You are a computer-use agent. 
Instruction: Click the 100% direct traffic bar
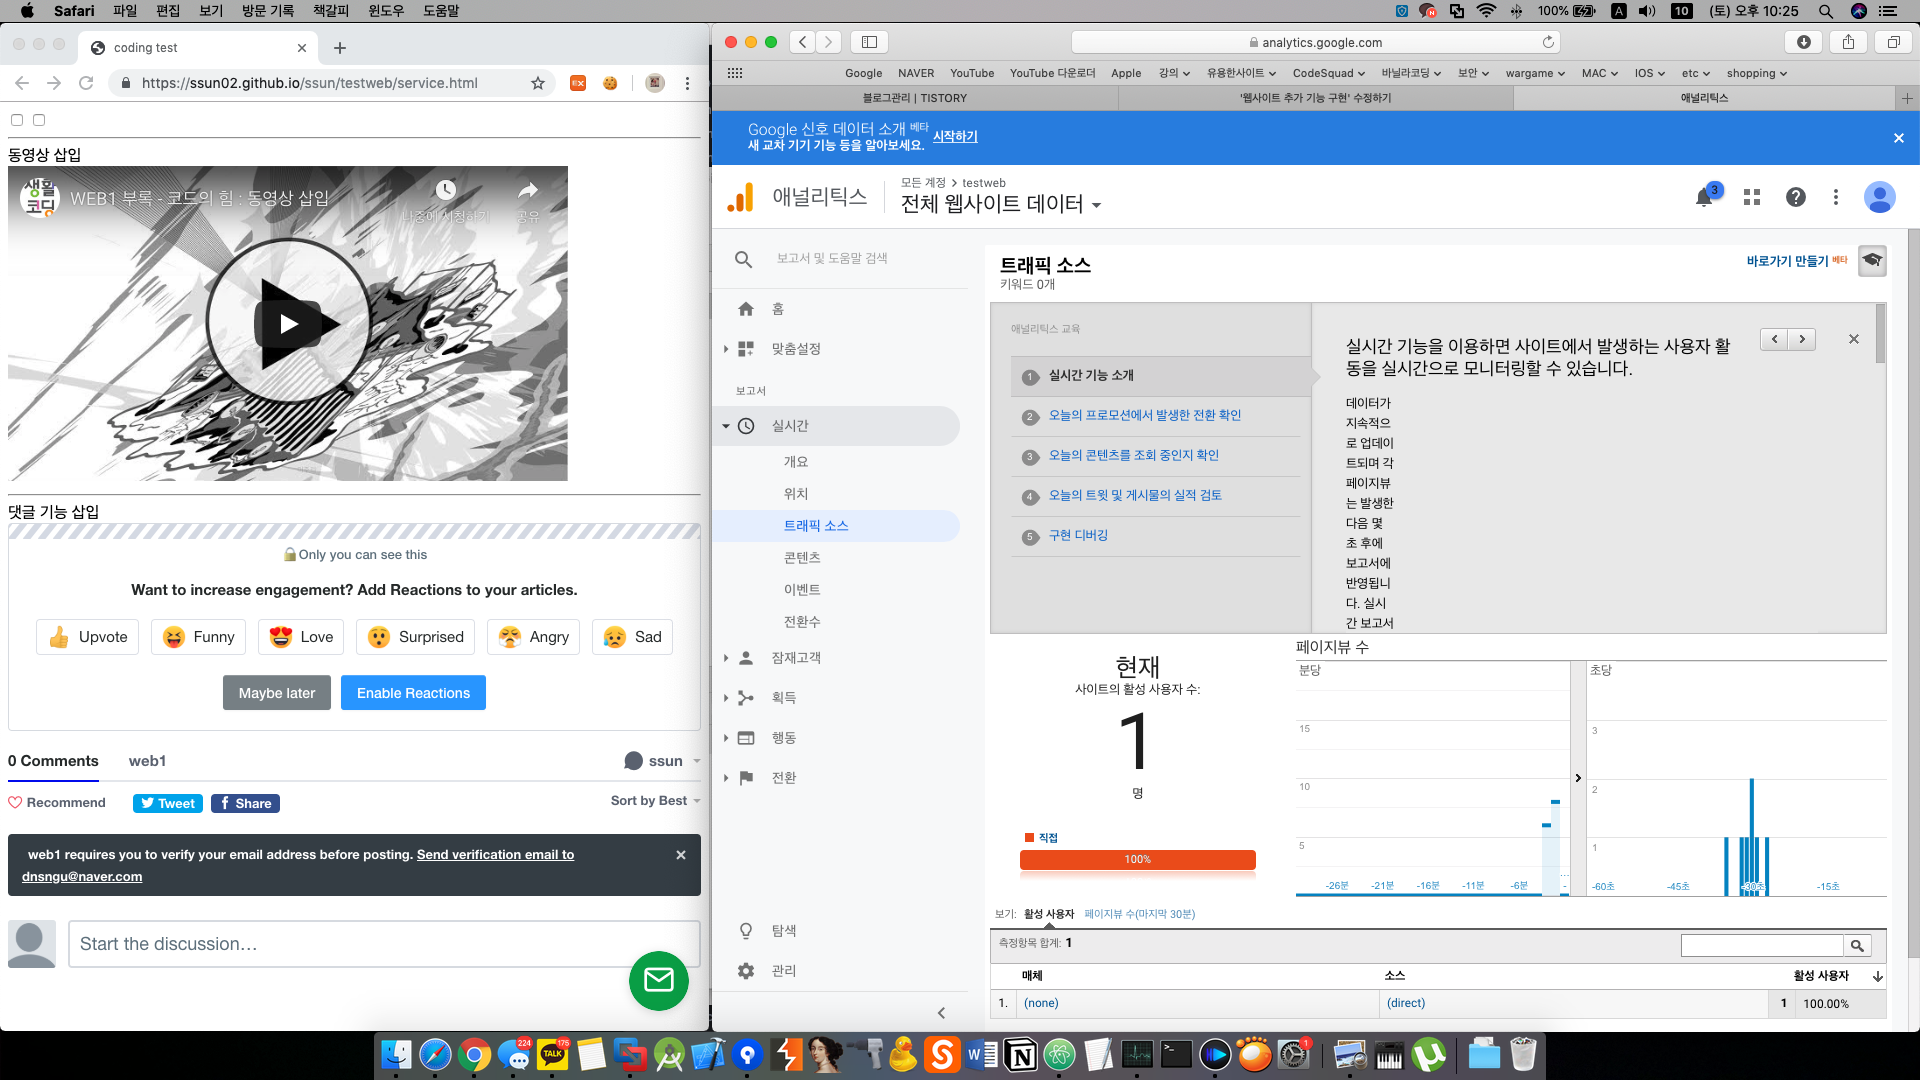point(1138,860)
